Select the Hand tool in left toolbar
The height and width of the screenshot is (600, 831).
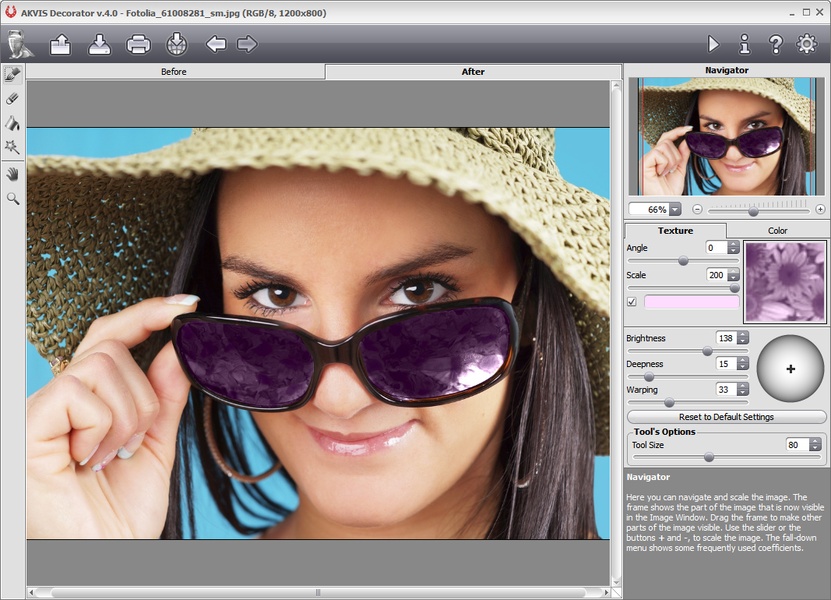click(x=13, y=174)
